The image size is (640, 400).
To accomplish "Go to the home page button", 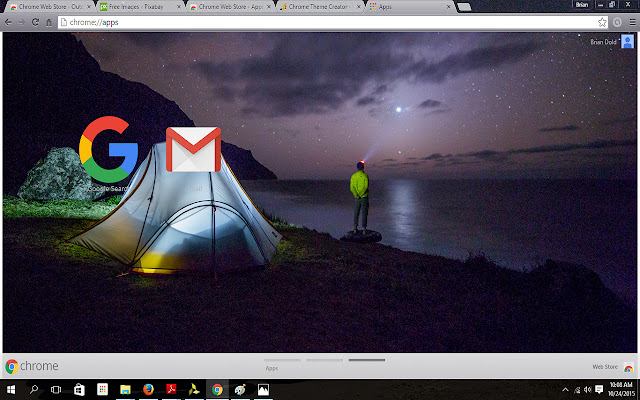I will click(x=49, y=22).
